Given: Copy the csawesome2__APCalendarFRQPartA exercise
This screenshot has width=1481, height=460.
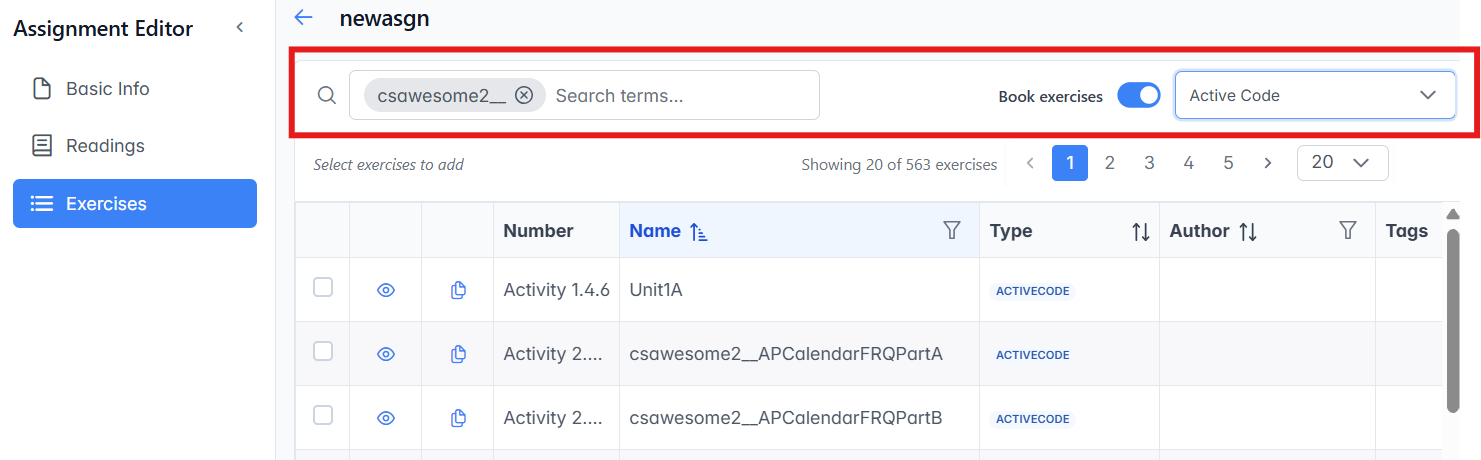Looking at the screenshot, I should (x=458, y=354).
